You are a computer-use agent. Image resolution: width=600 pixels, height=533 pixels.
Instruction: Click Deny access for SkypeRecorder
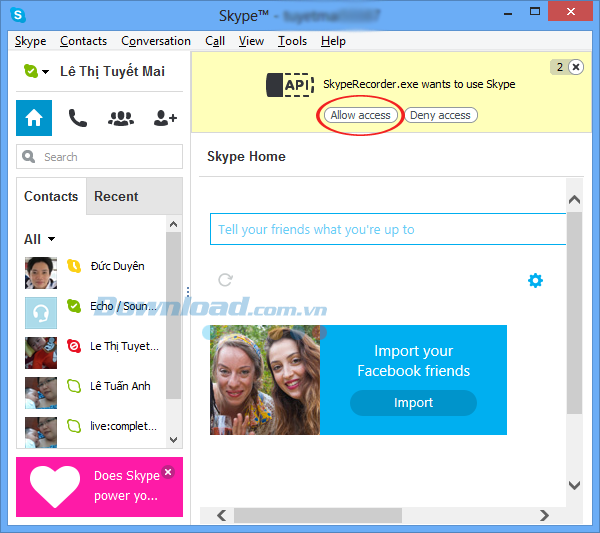[440, 115]
